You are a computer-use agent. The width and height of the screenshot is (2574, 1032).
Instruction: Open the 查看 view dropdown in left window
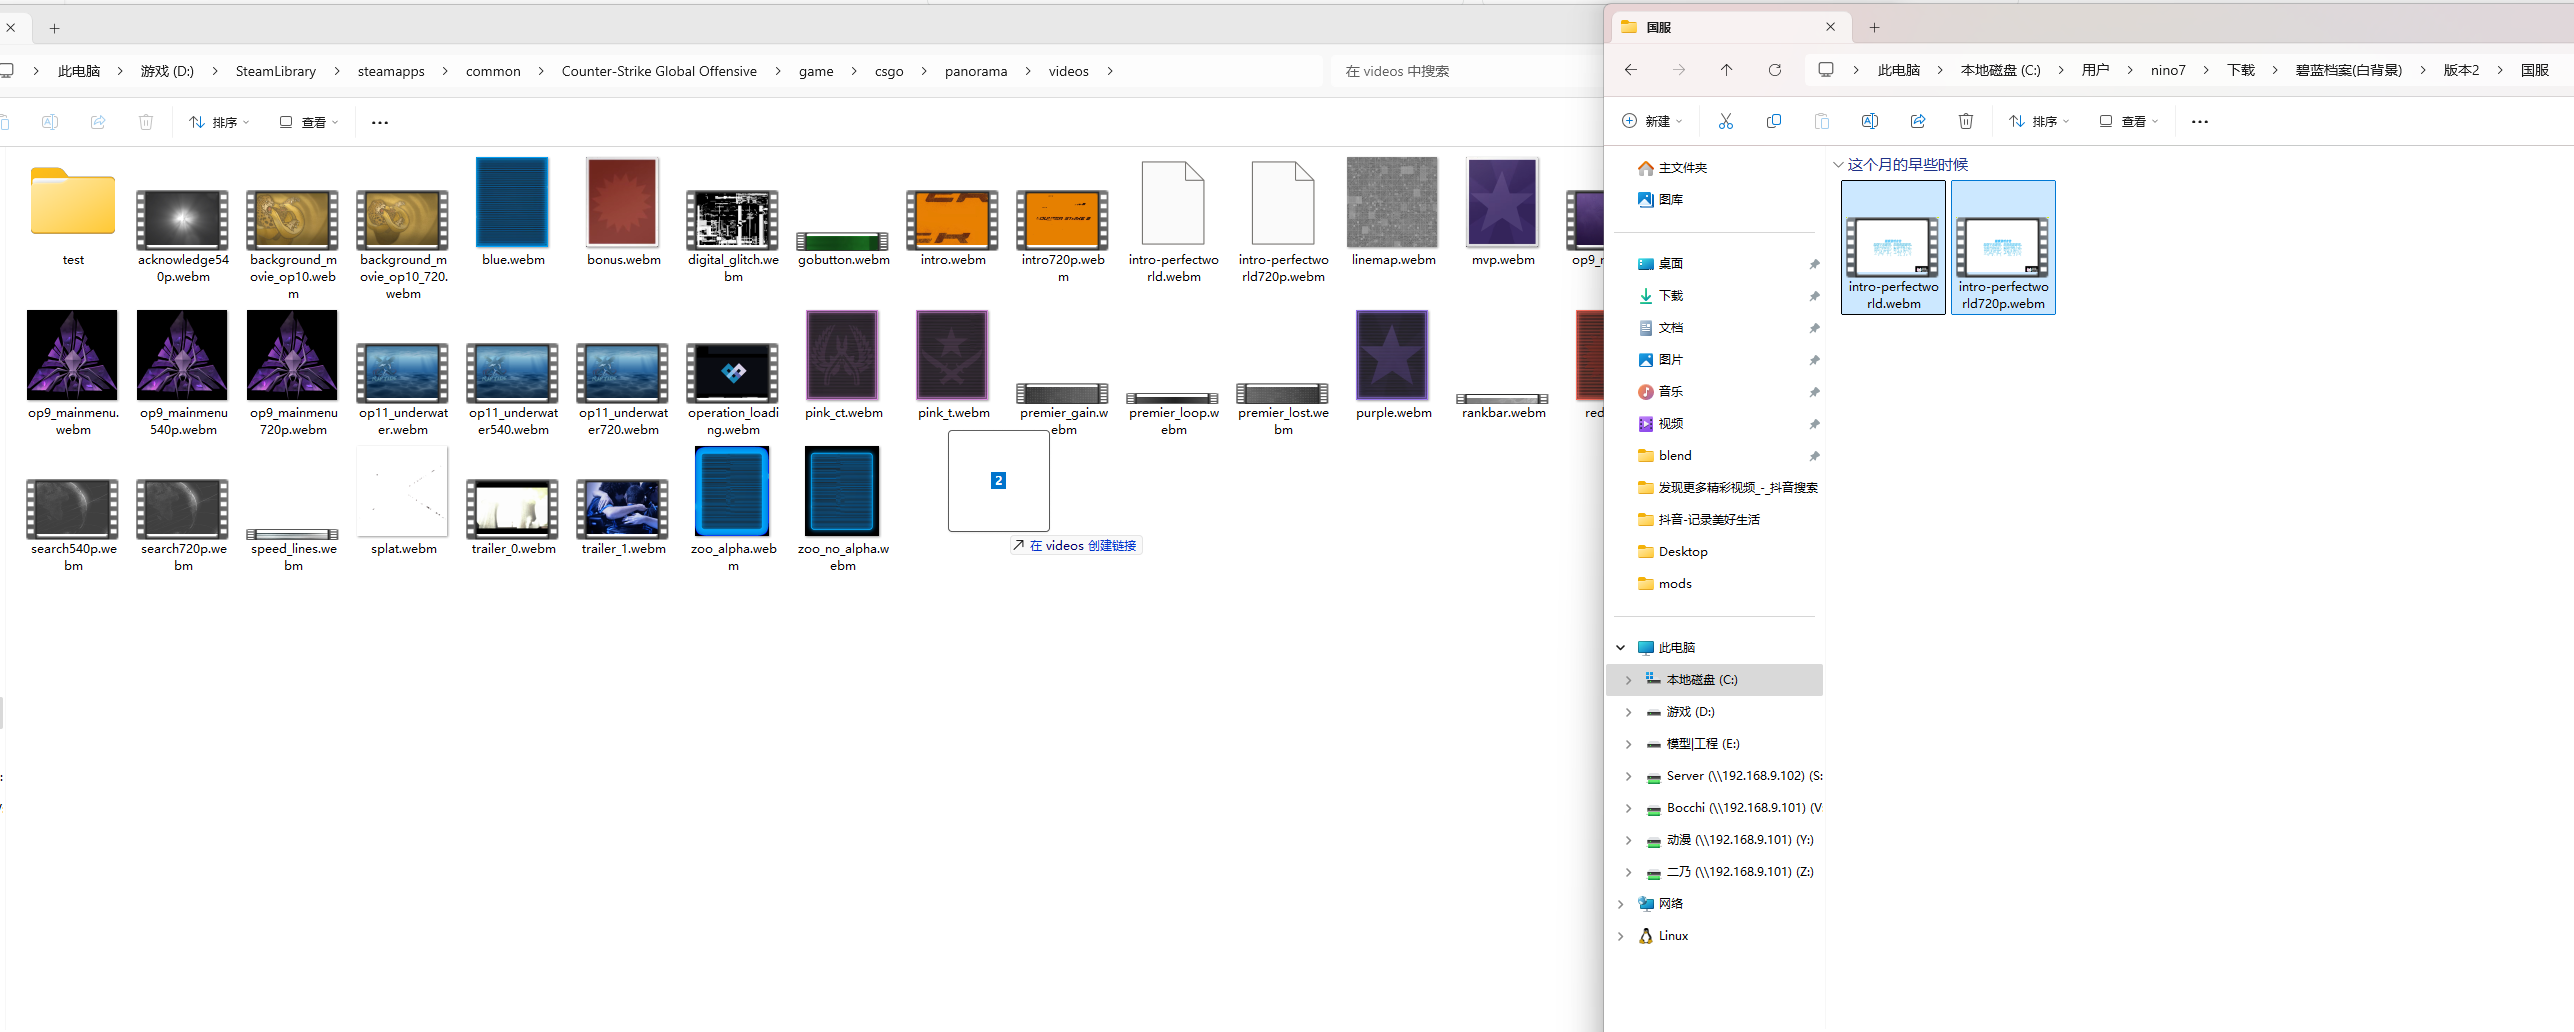coord(309,122)
